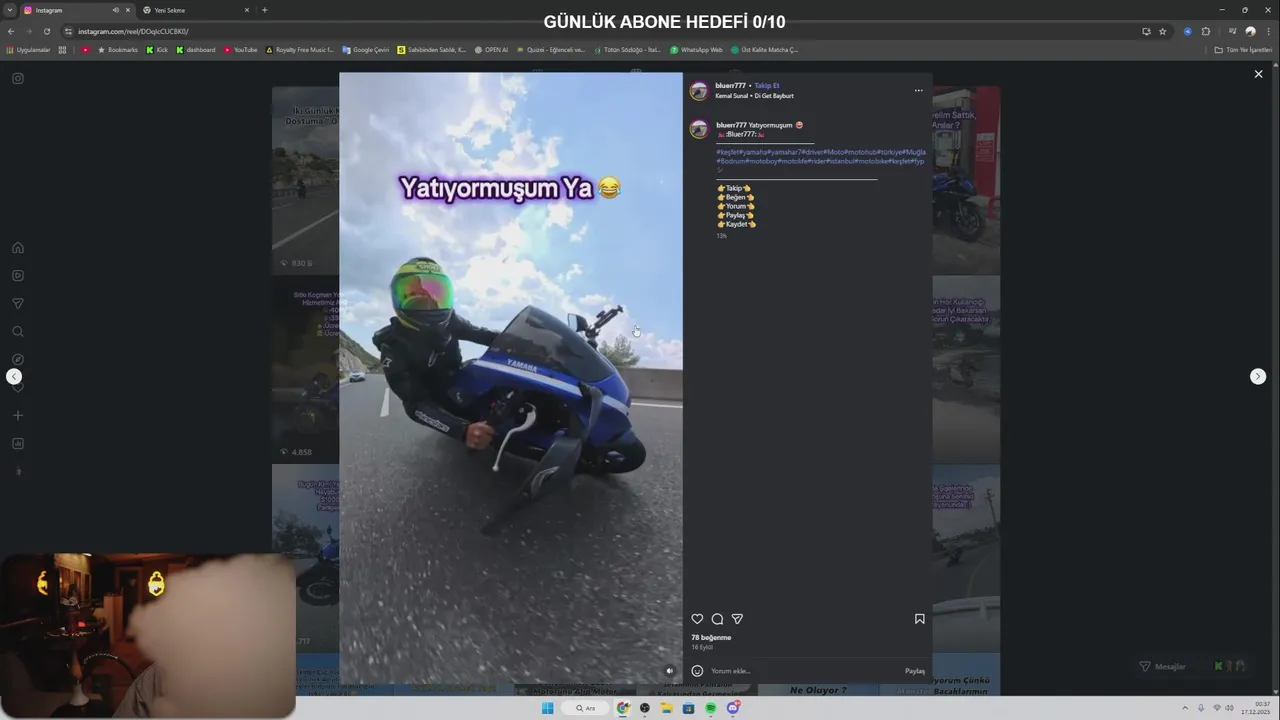The width and height of the screenshot is (1280, 720).
Task: Click the Paylaş post comment button
Action: point(915,671)
